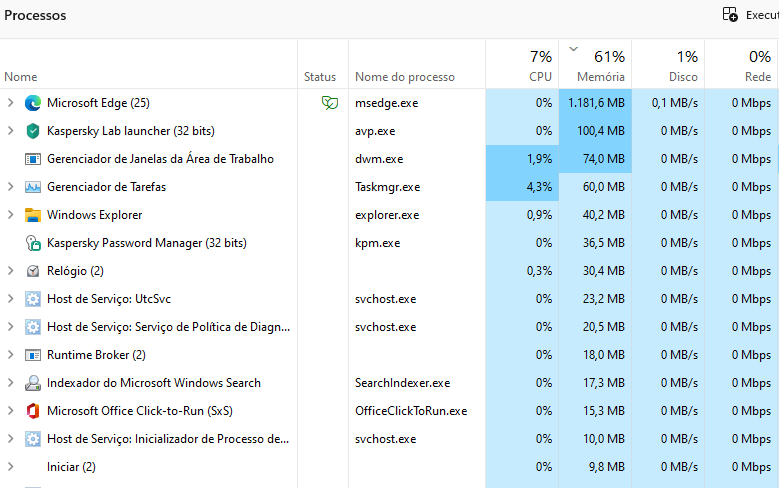Click the Microsoft Edge app icon
Viewport: 779px width, 488px height.
tap(33, 103)
